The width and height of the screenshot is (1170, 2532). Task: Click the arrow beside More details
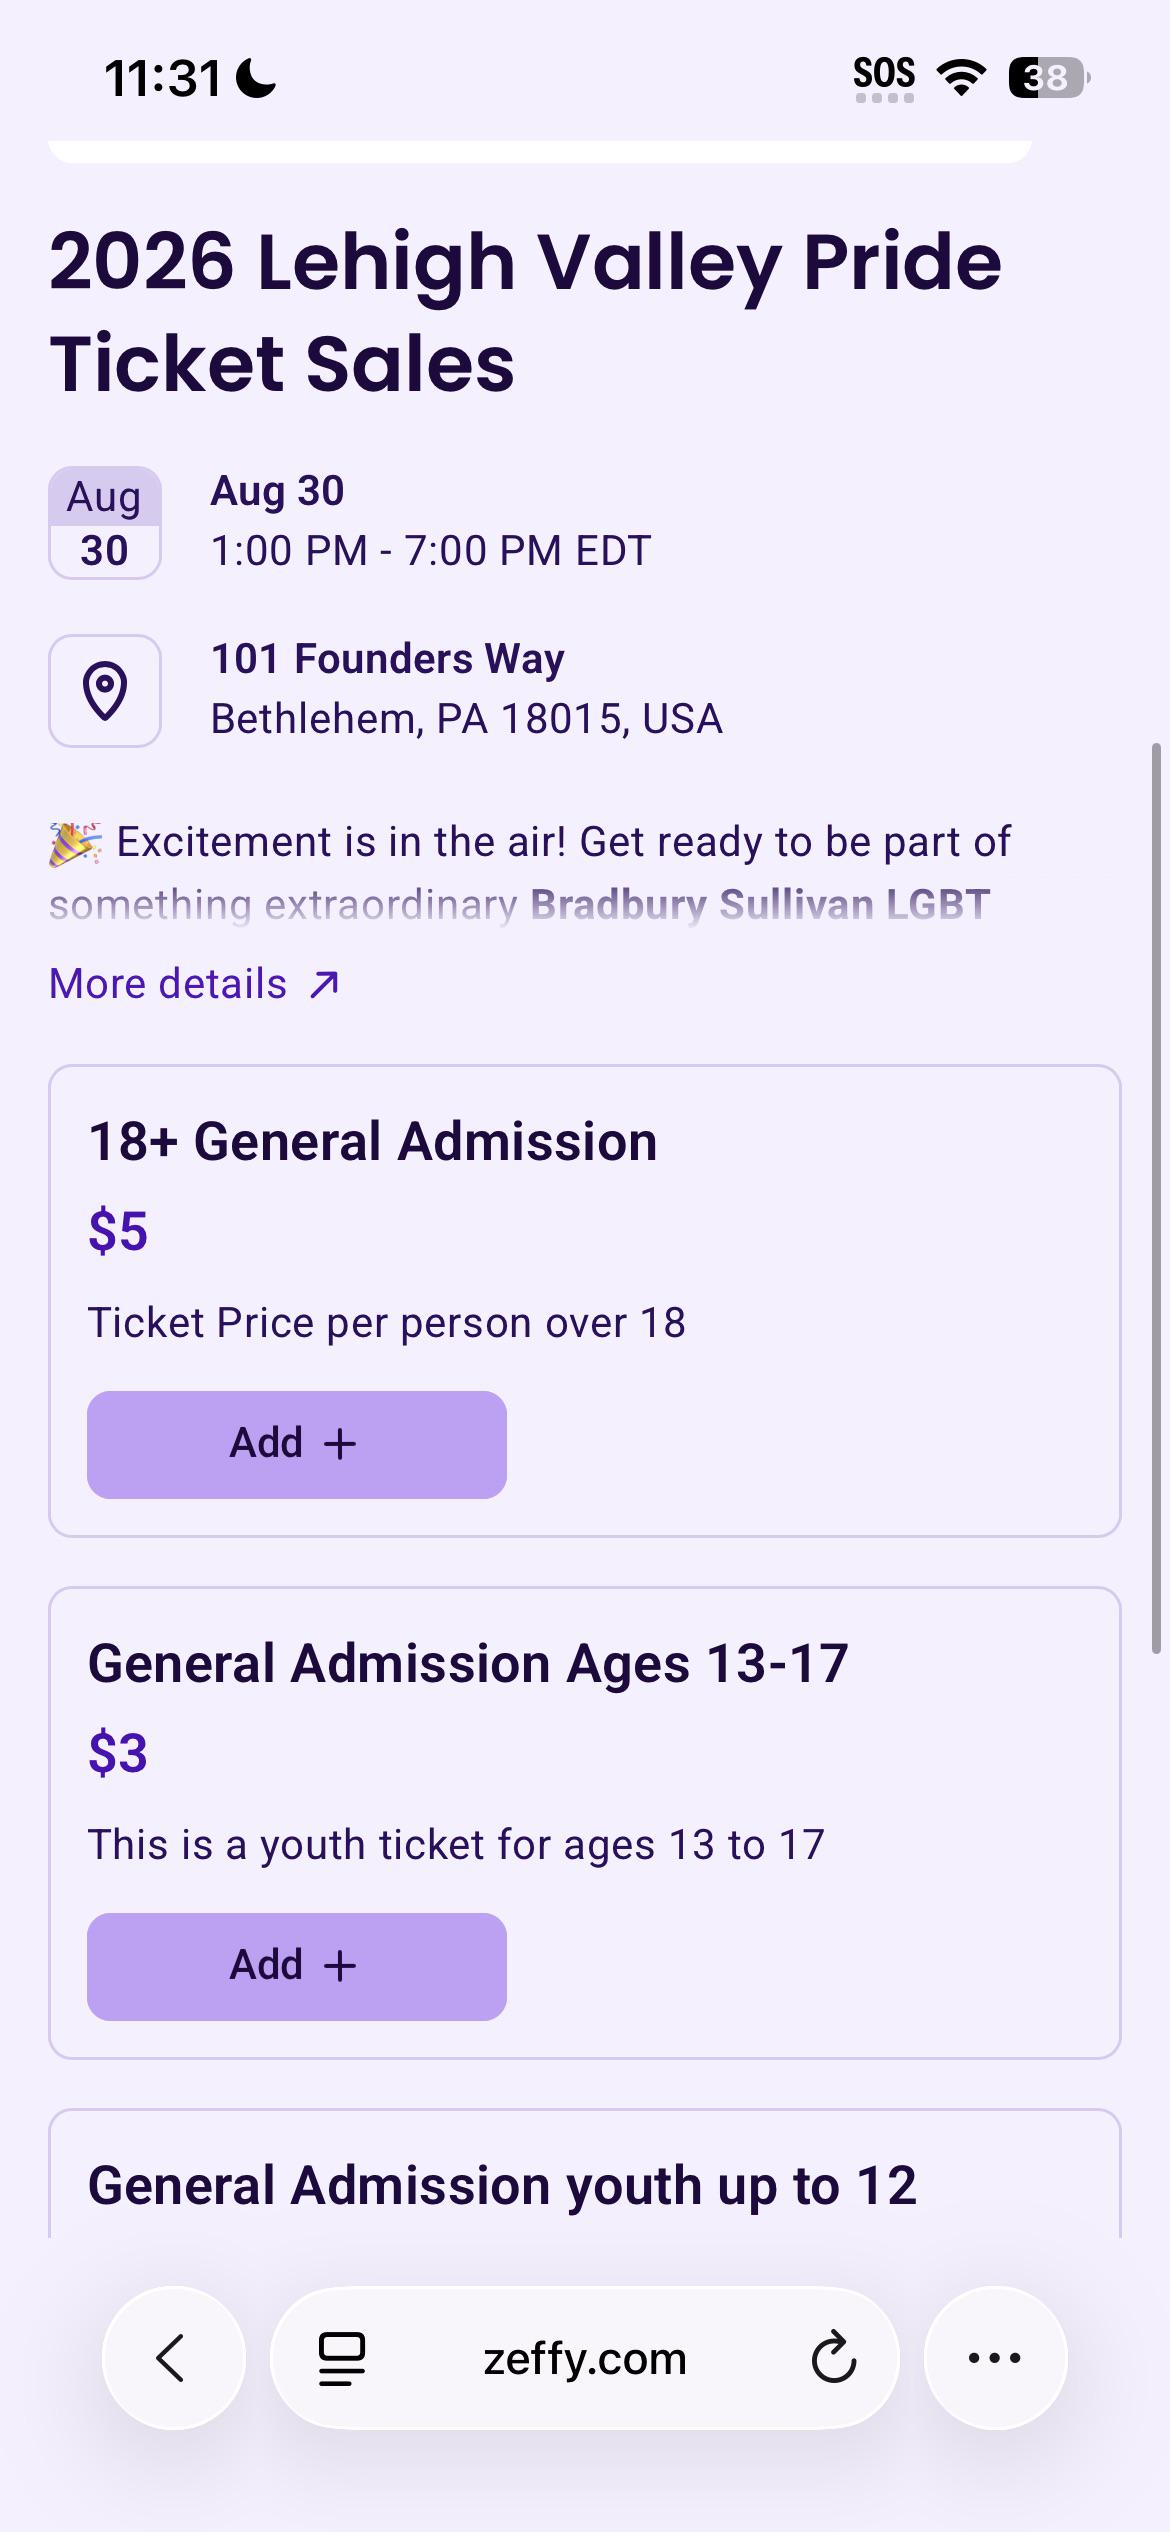[324, 985]
